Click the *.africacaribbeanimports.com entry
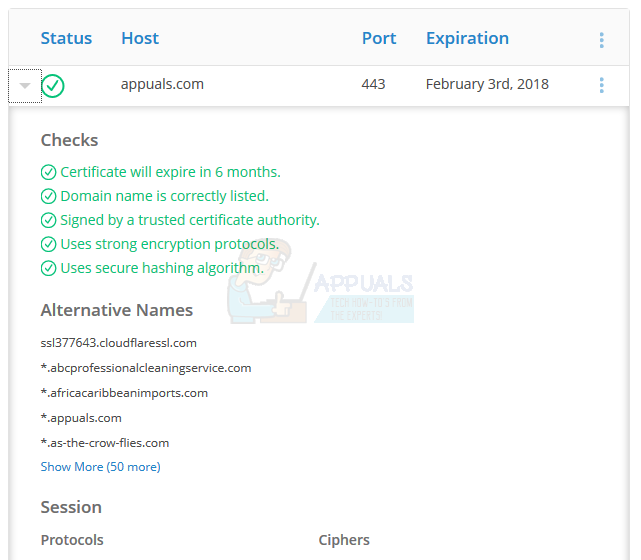641x560 pixels. pos(124,393)
